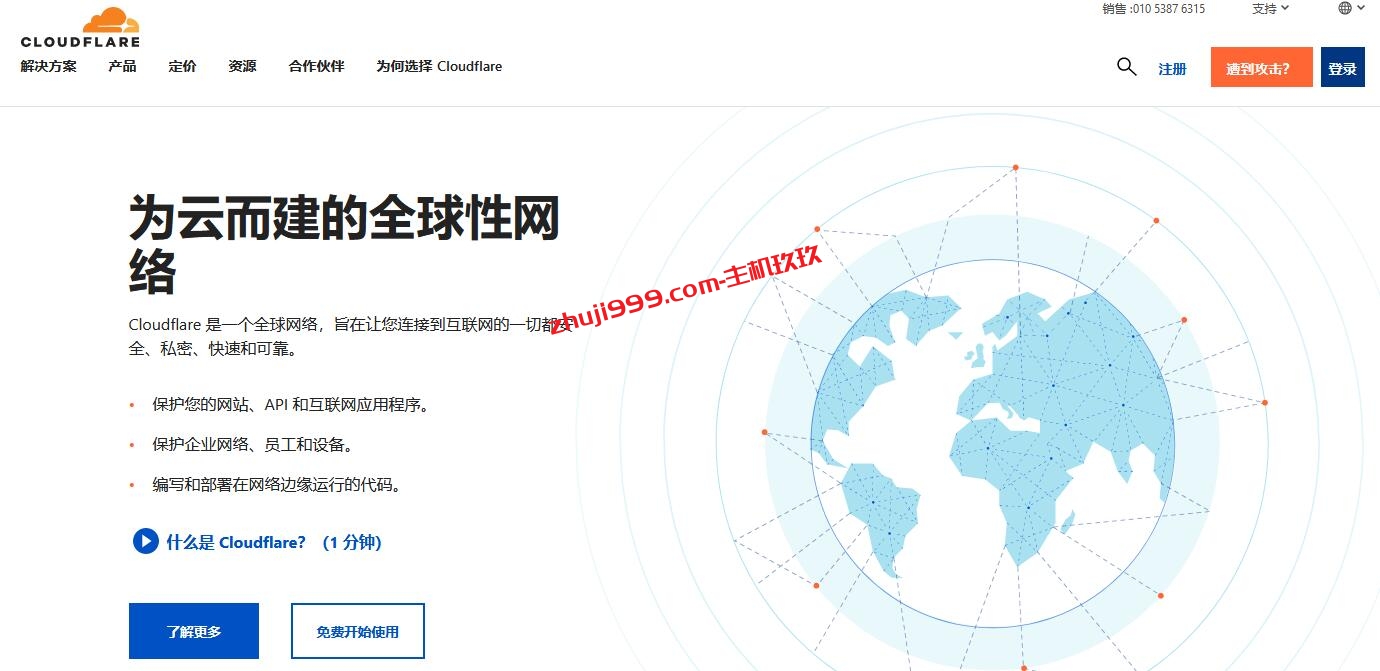1380x671 pixels.
Task: Open the search magnifier icon
Action: coord(1126,67)
